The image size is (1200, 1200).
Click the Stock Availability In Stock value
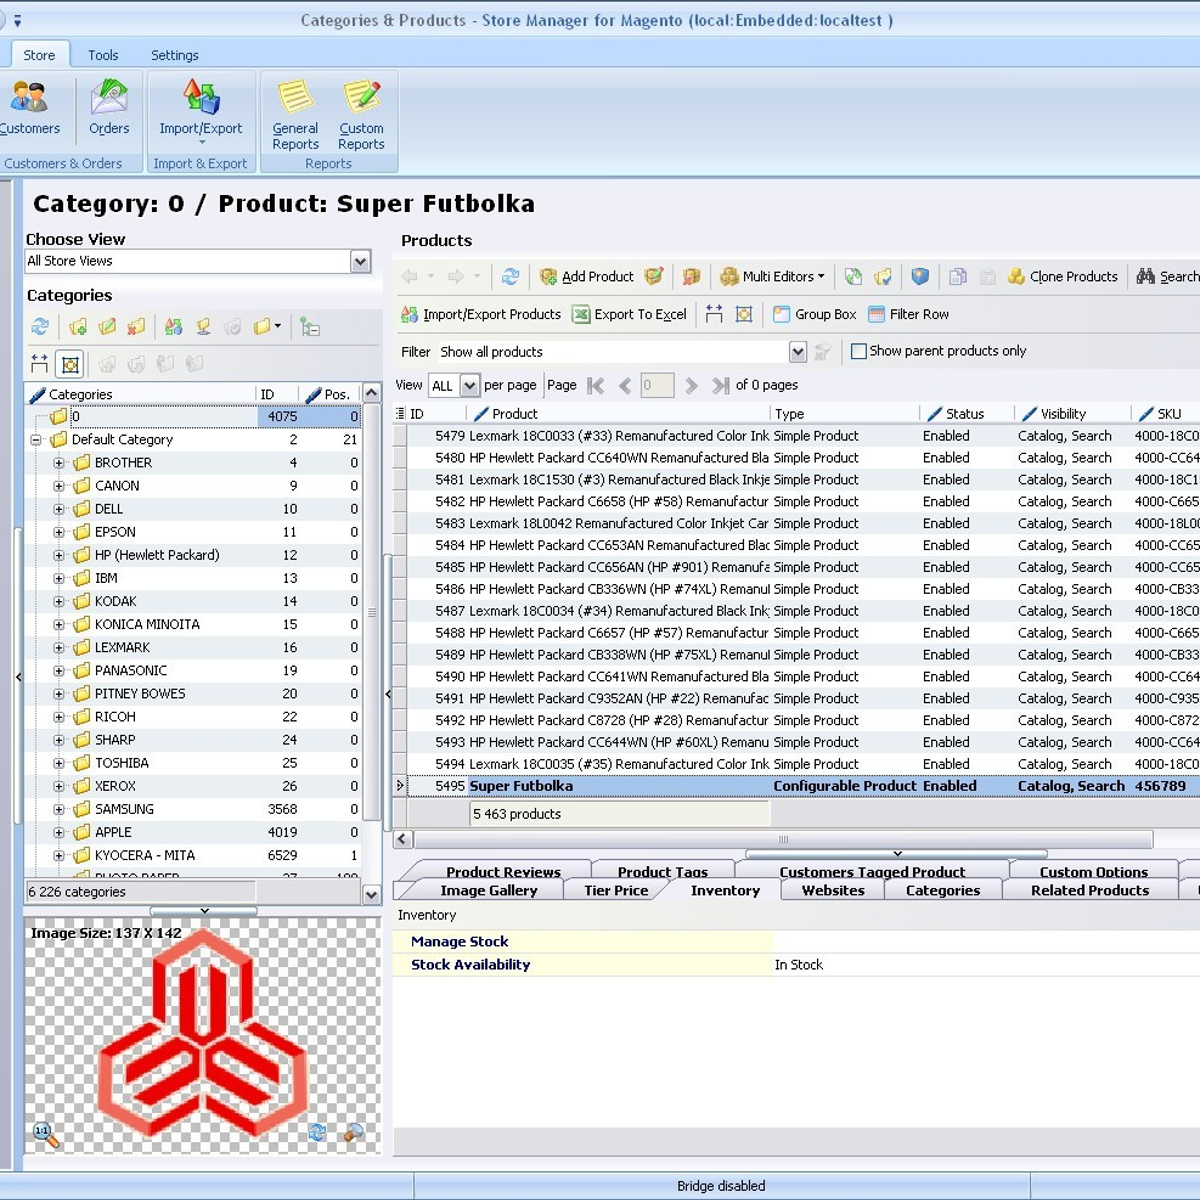pos(799,965)
